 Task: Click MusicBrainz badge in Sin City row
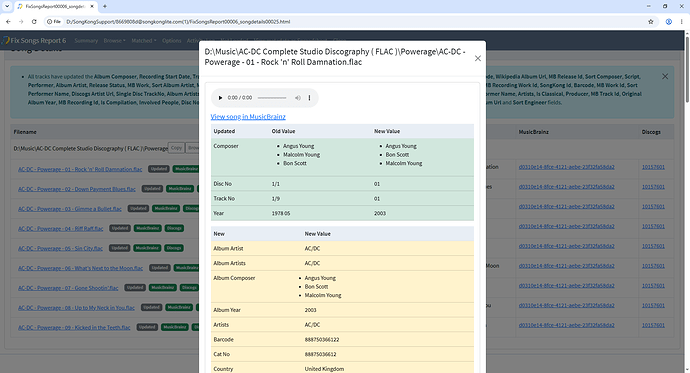pyautogui.click(x=147, y=248)
